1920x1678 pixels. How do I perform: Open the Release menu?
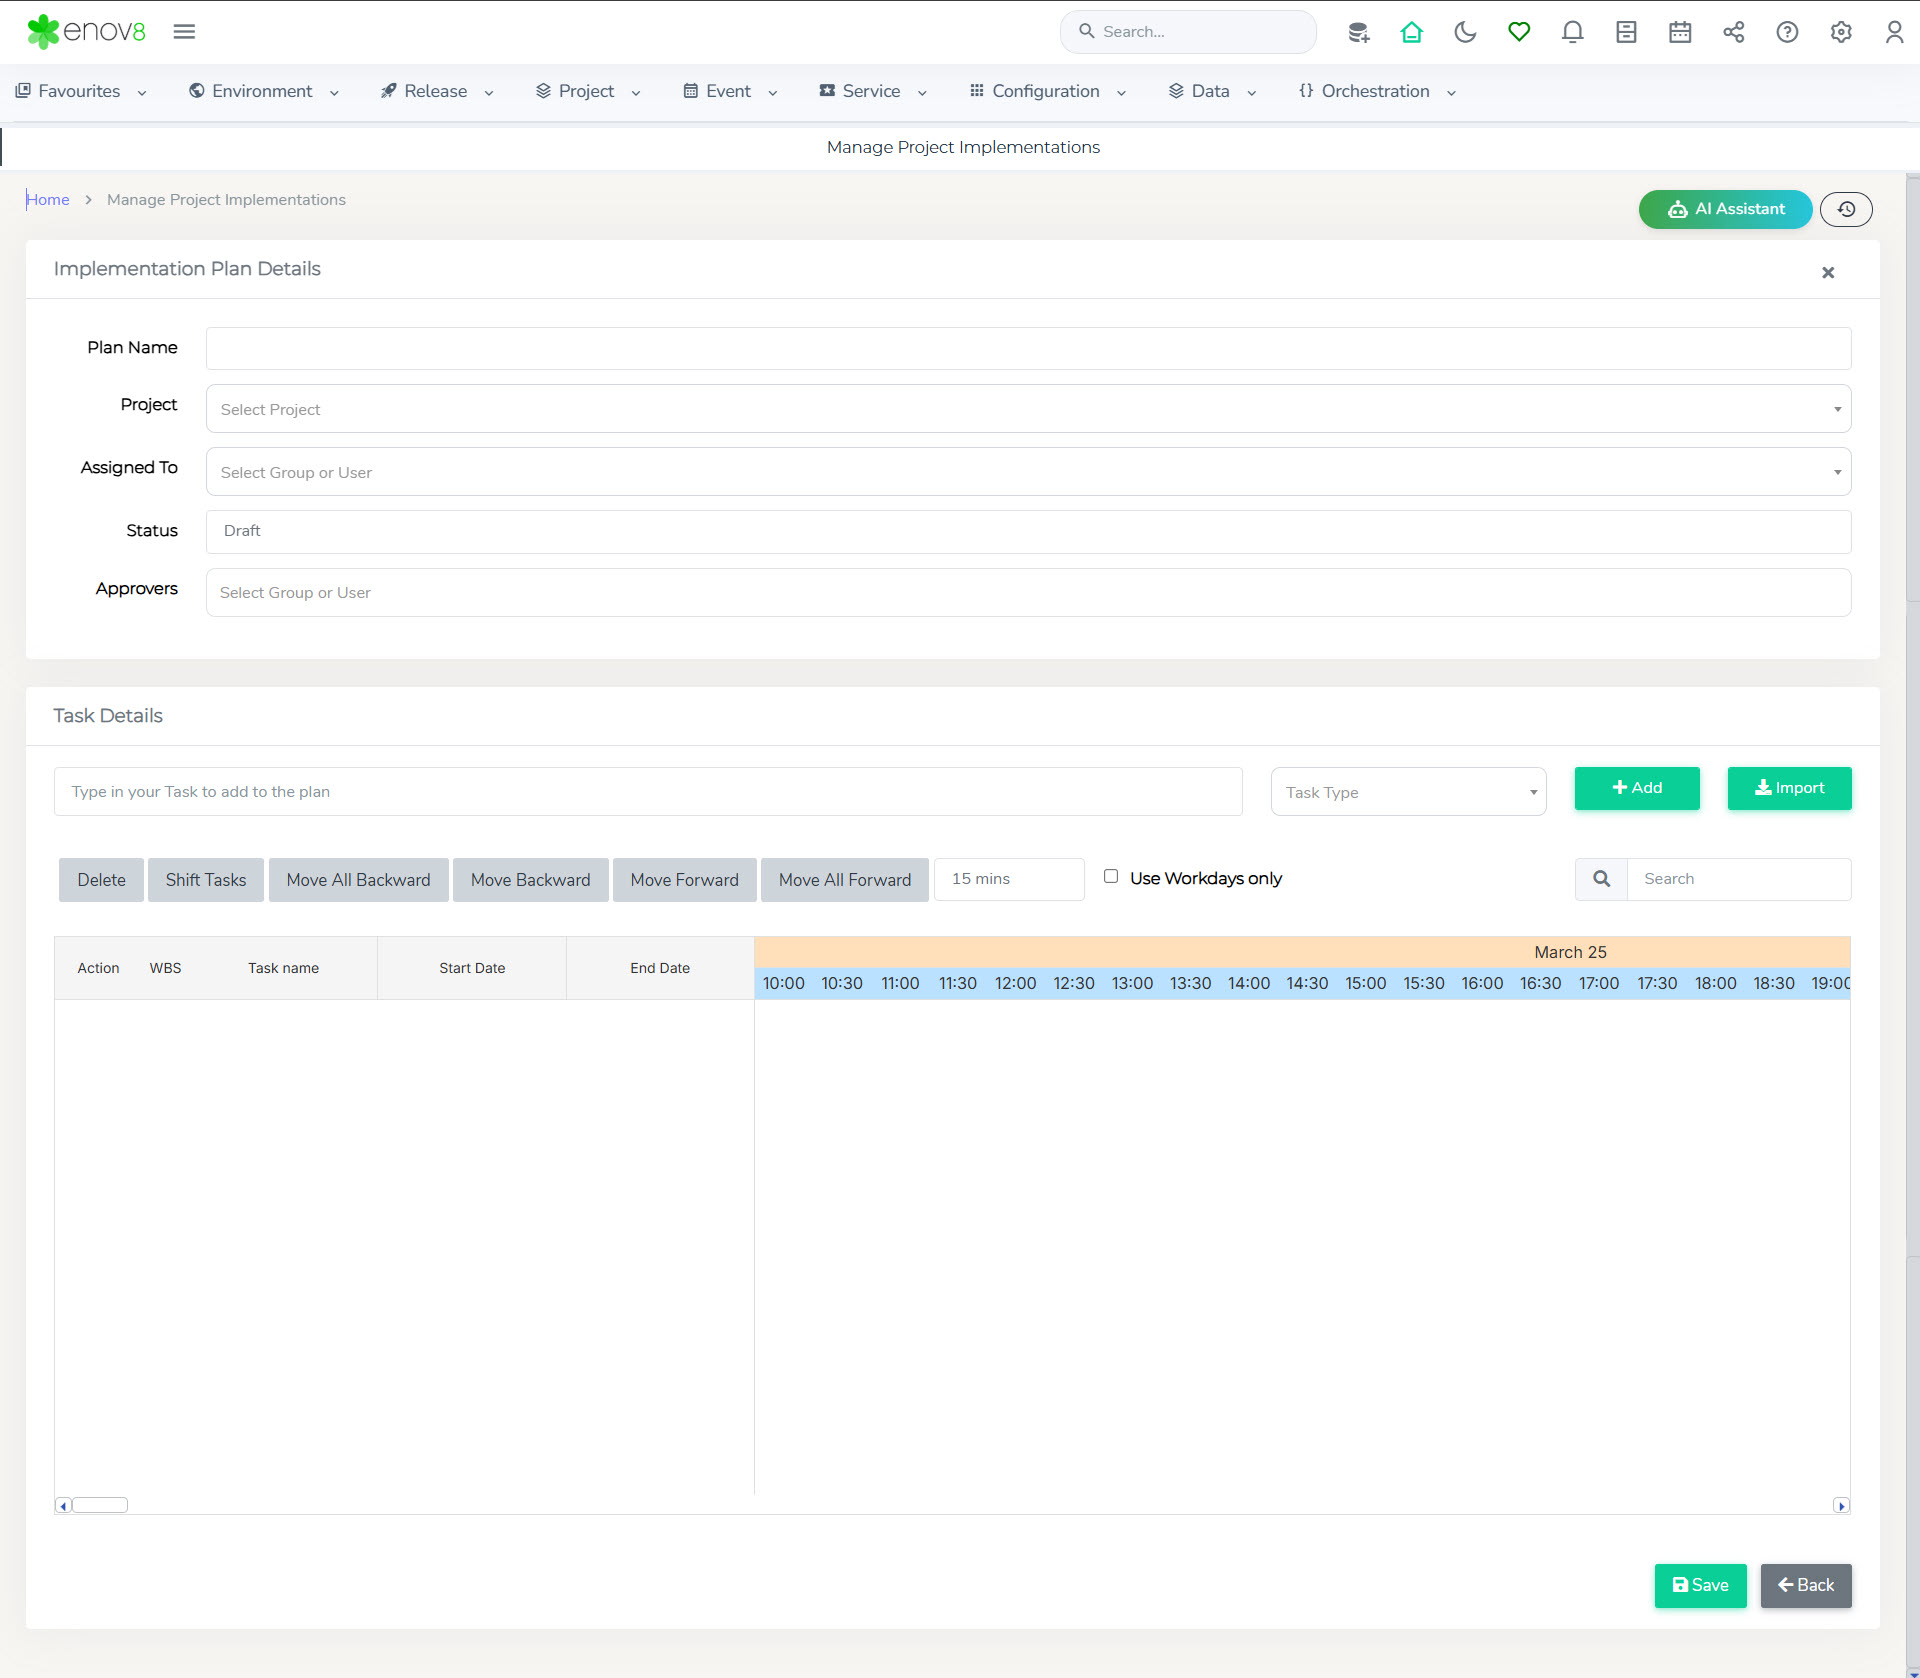[437, 91]
